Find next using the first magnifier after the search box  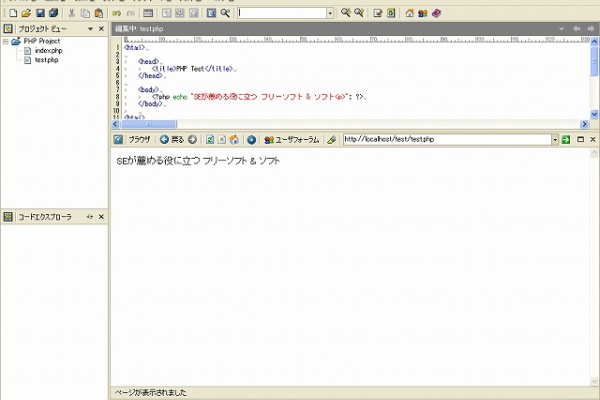click(x=346, y=13)
